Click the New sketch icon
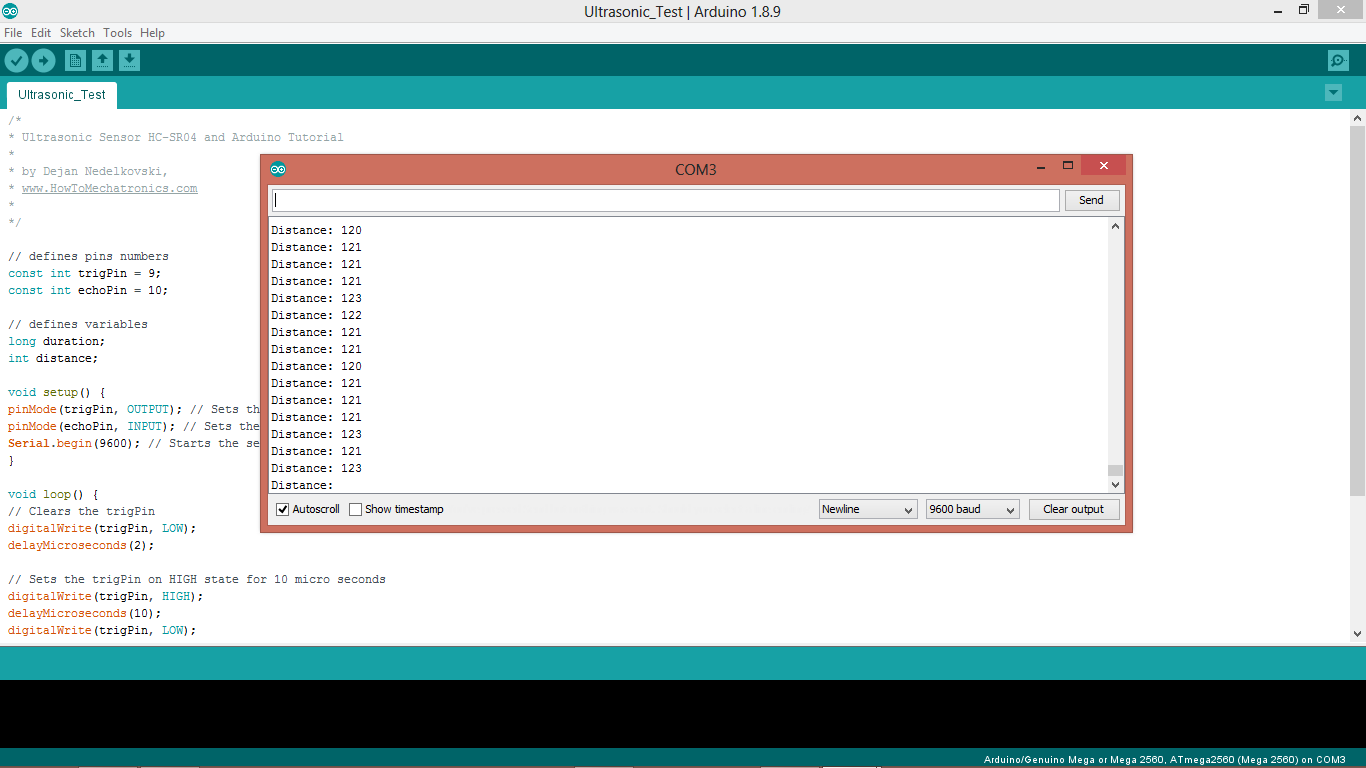This screenshot has height=768, width=1366. [75, 60]
